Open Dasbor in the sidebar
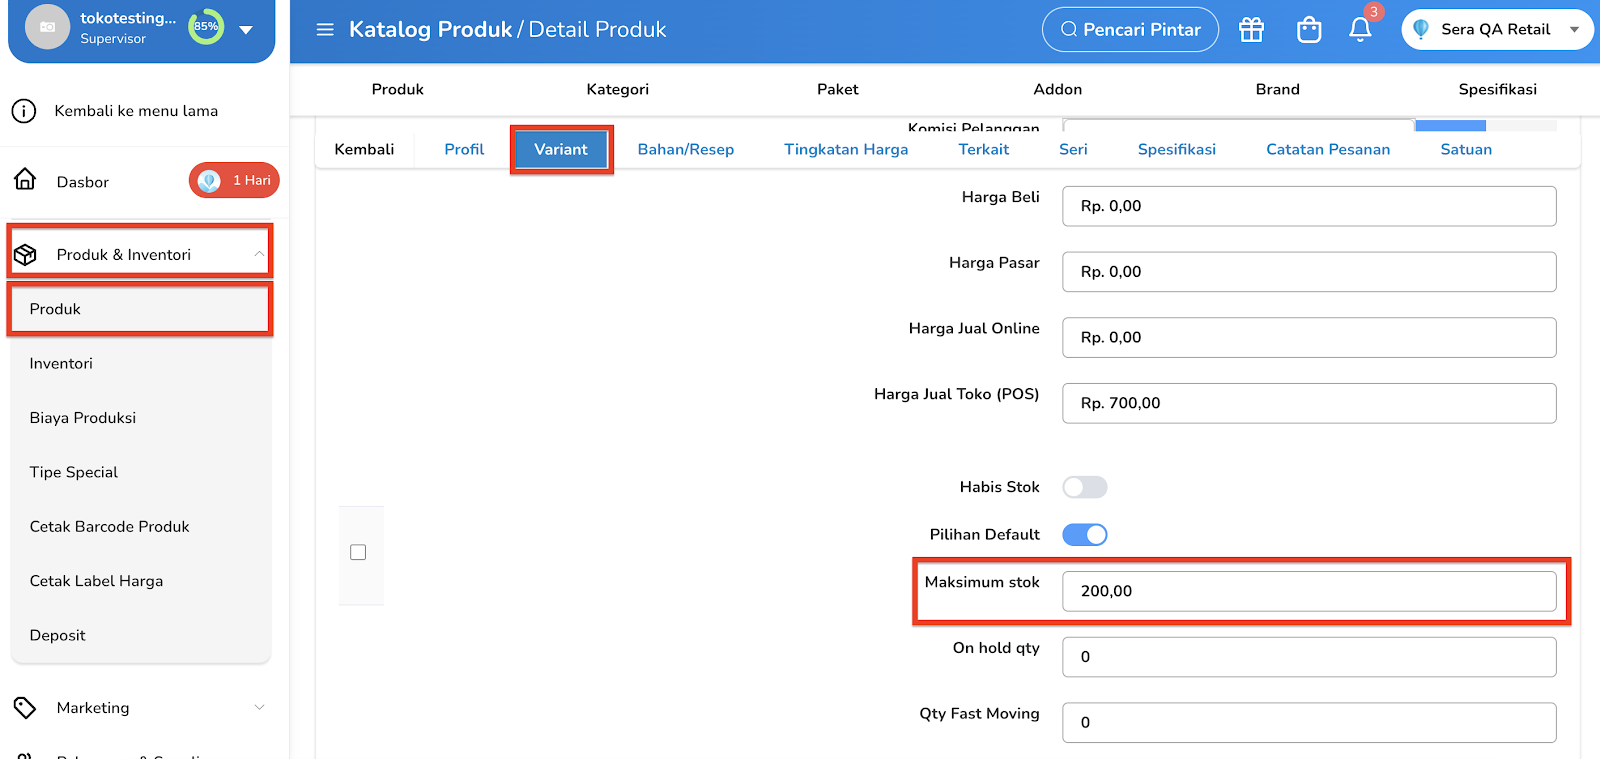Viewport: 1600px width, 759px height. tap(83, 182)
